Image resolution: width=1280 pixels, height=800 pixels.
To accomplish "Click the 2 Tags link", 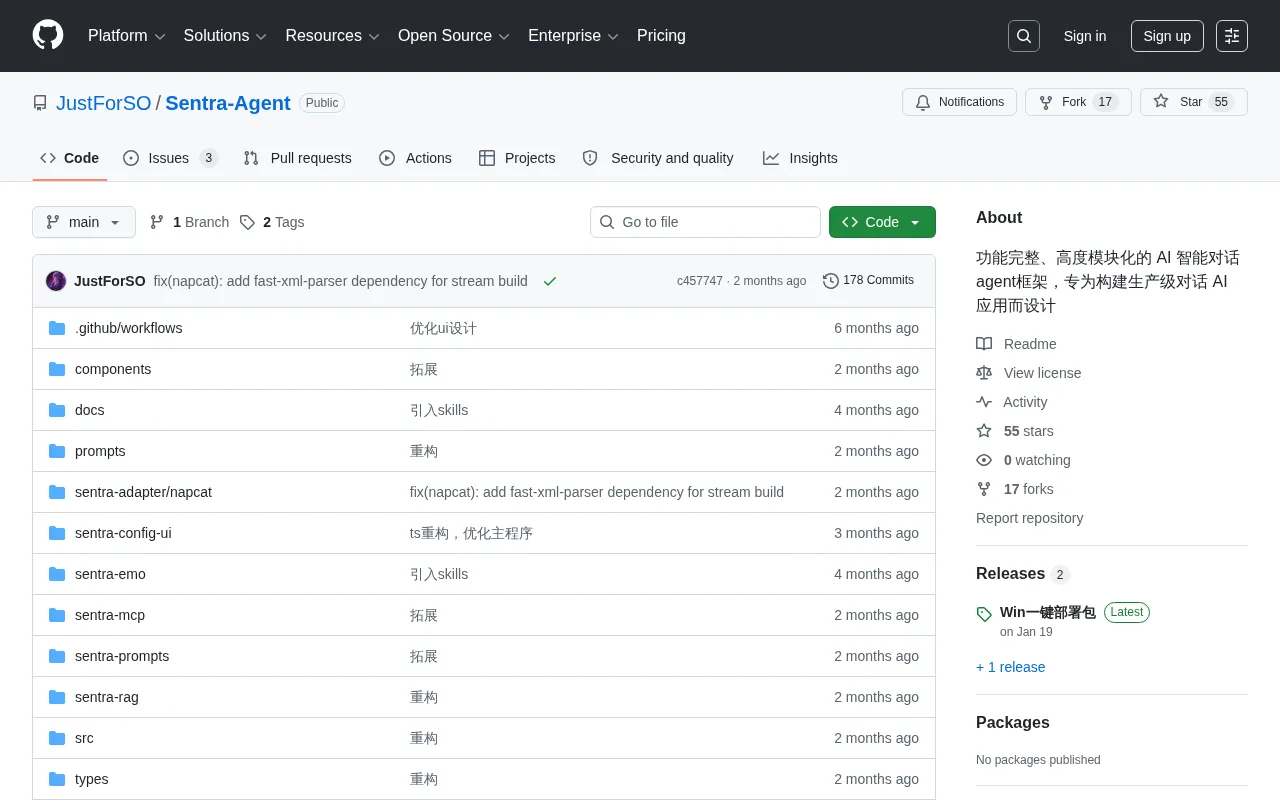I will pos(272,222).
